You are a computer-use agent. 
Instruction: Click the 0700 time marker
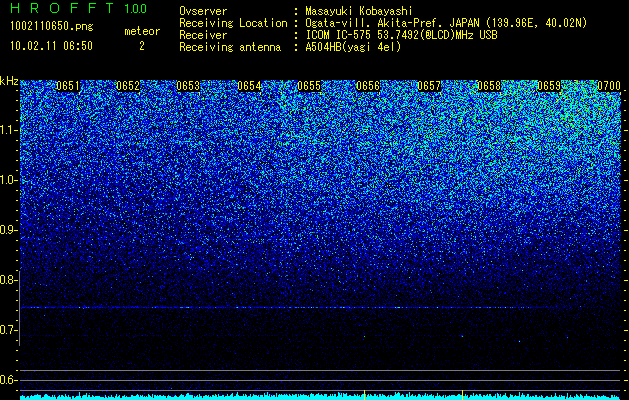click(x=609, y=86)
